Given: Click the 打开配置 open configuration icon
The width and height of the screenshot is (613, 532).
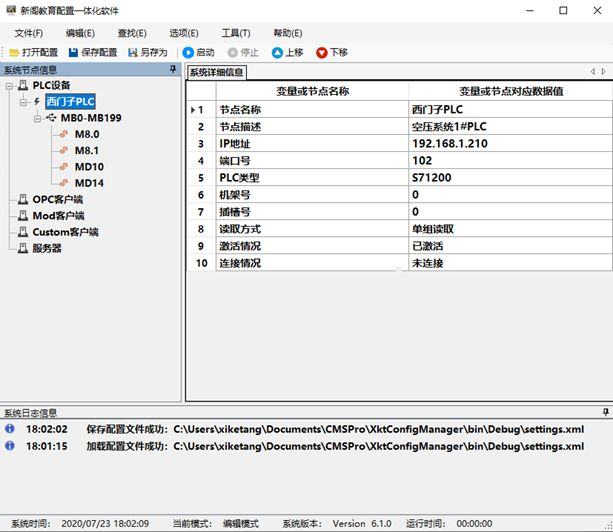Looking at the screenshot, I should (14, 52).
